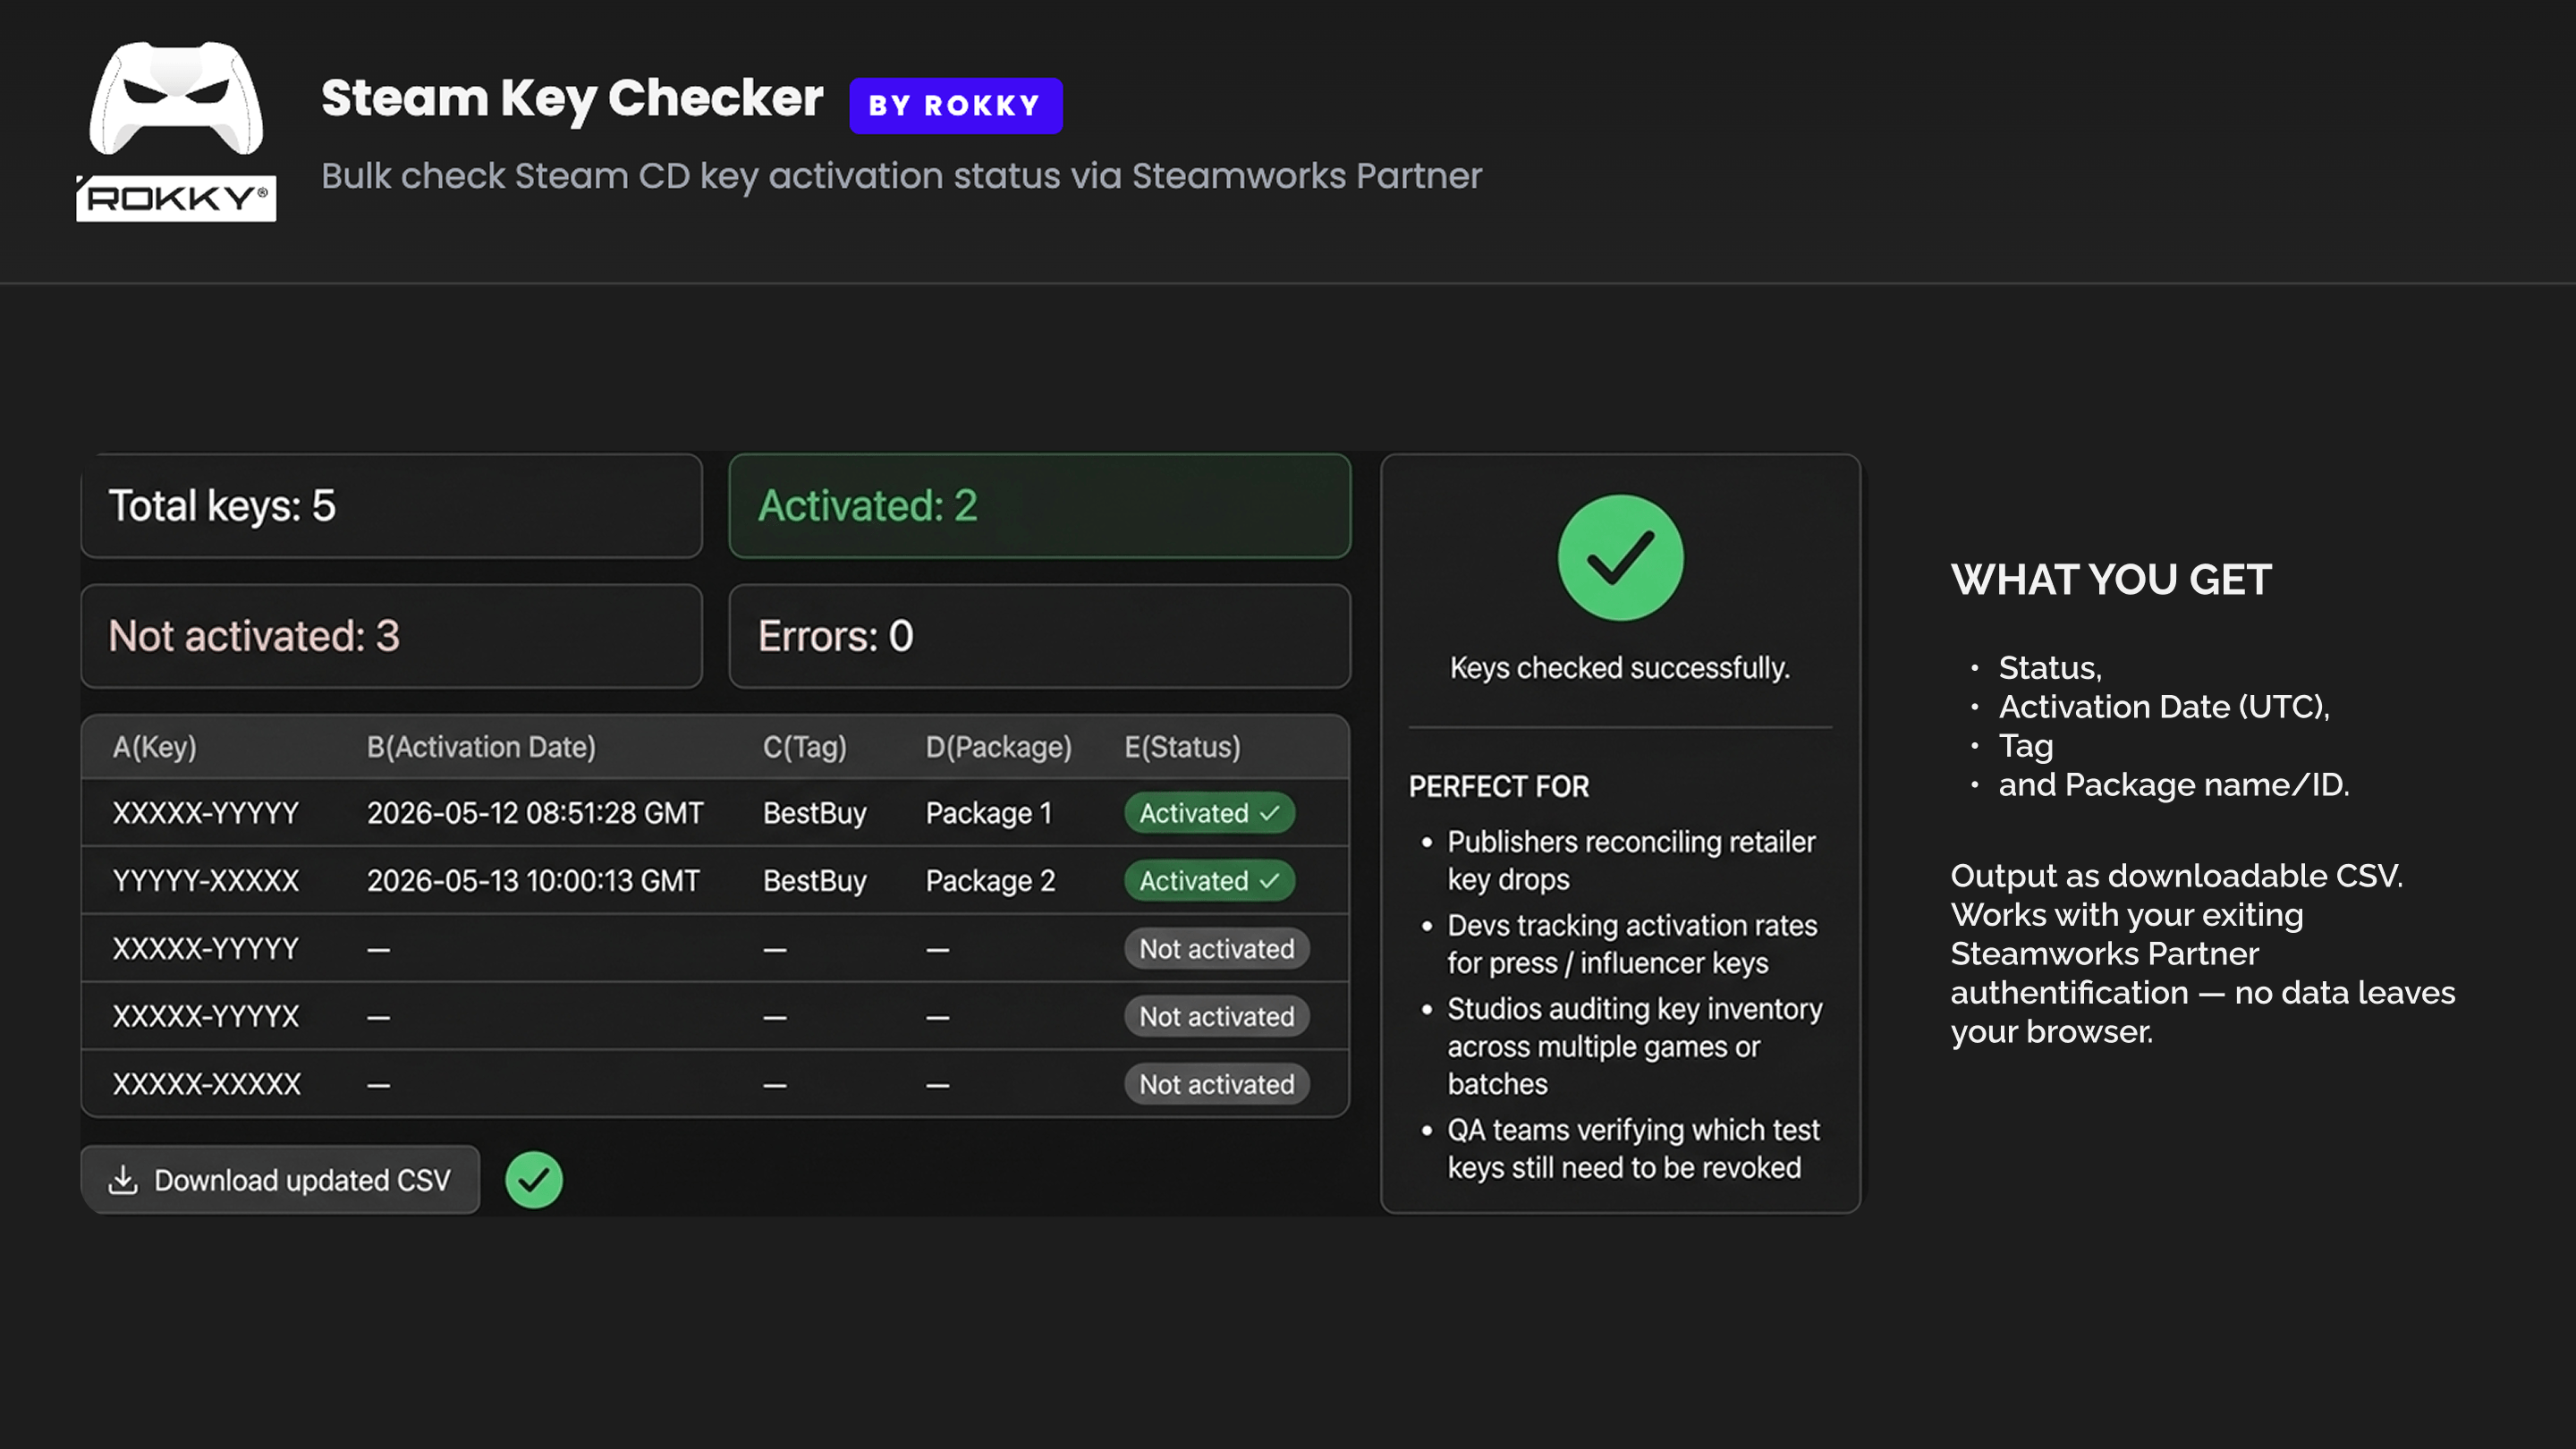Click Not activated badge for XXXXX-YYYYX
Viewport: 2576px width, 1449px height.
[x=1217, y=1016]
